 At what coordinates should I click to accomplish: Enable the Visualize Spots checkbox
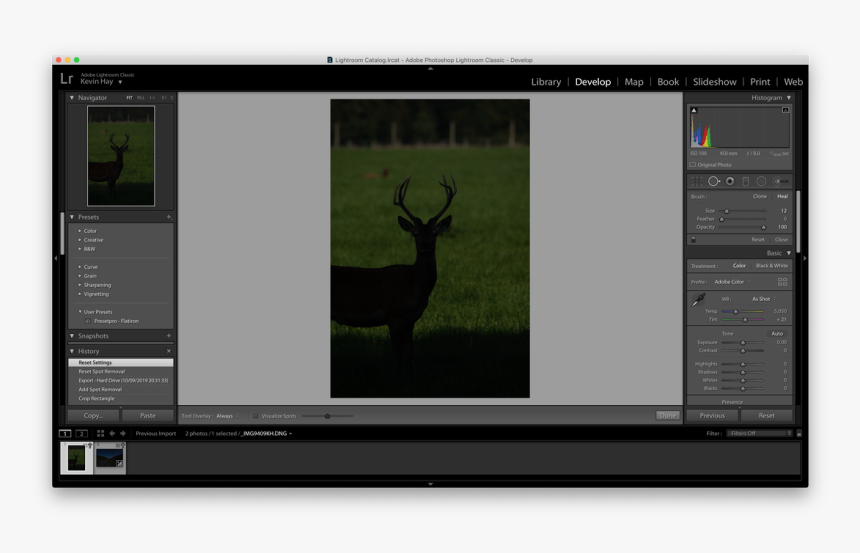pos(256,416)
